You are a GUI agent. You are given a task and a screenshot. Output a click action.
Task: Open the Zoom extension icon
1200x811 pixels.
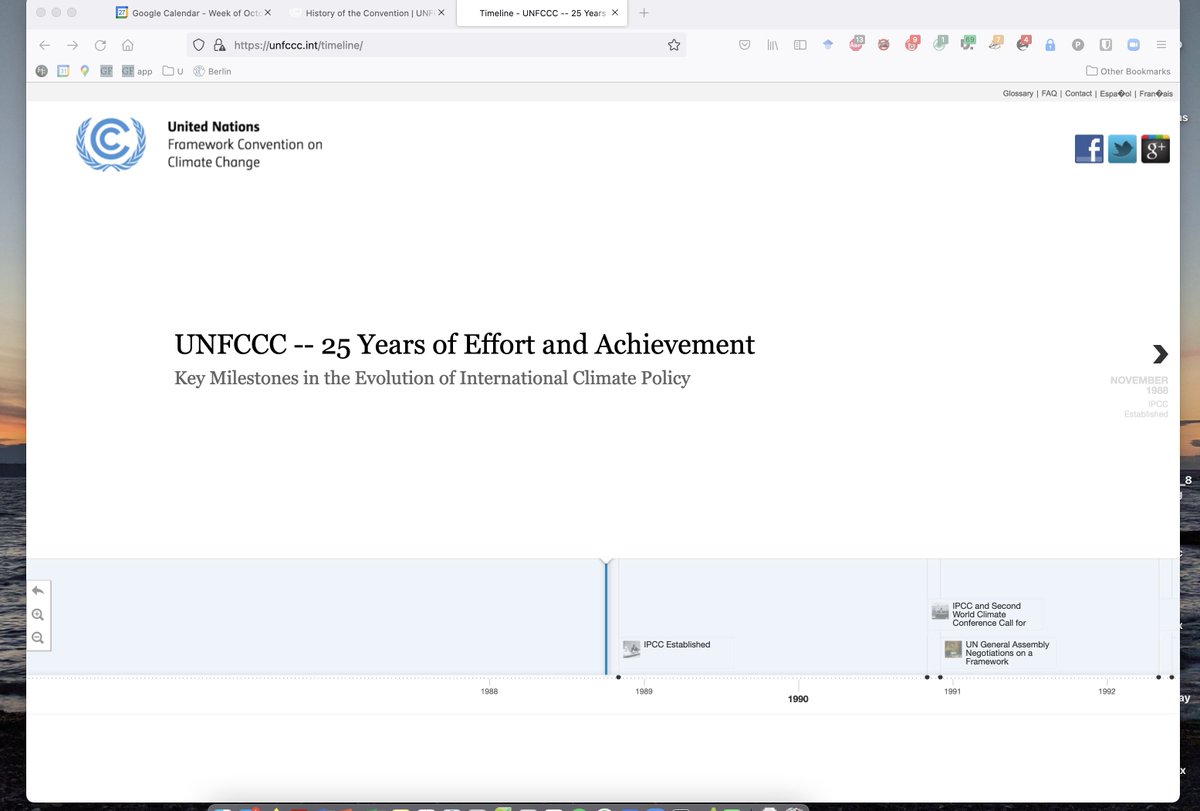pos(1134,45)
